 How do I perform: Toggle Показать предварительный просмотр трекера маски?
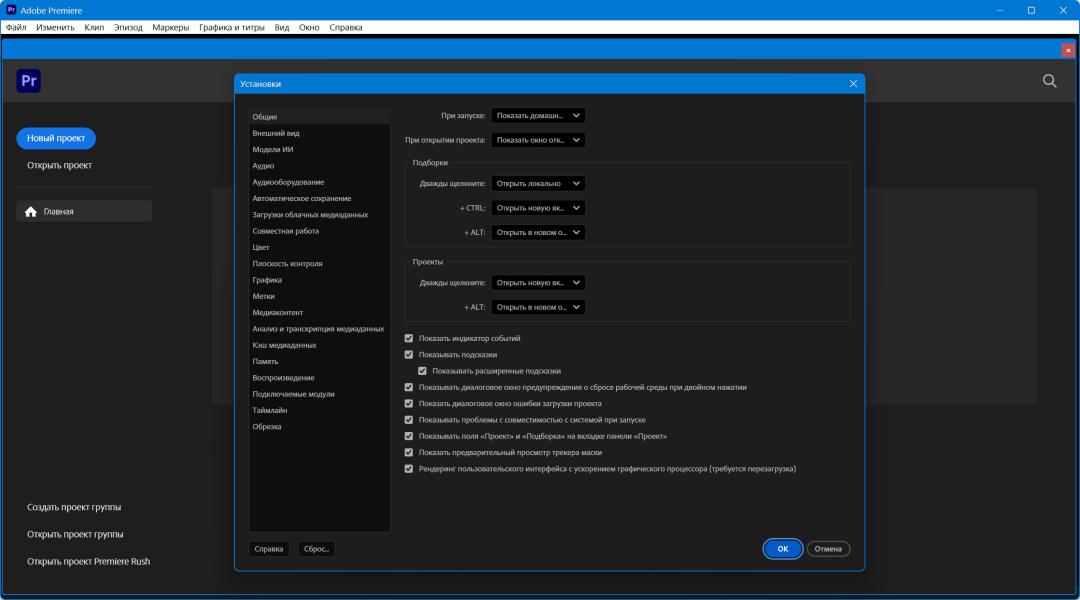click(408, 453)
